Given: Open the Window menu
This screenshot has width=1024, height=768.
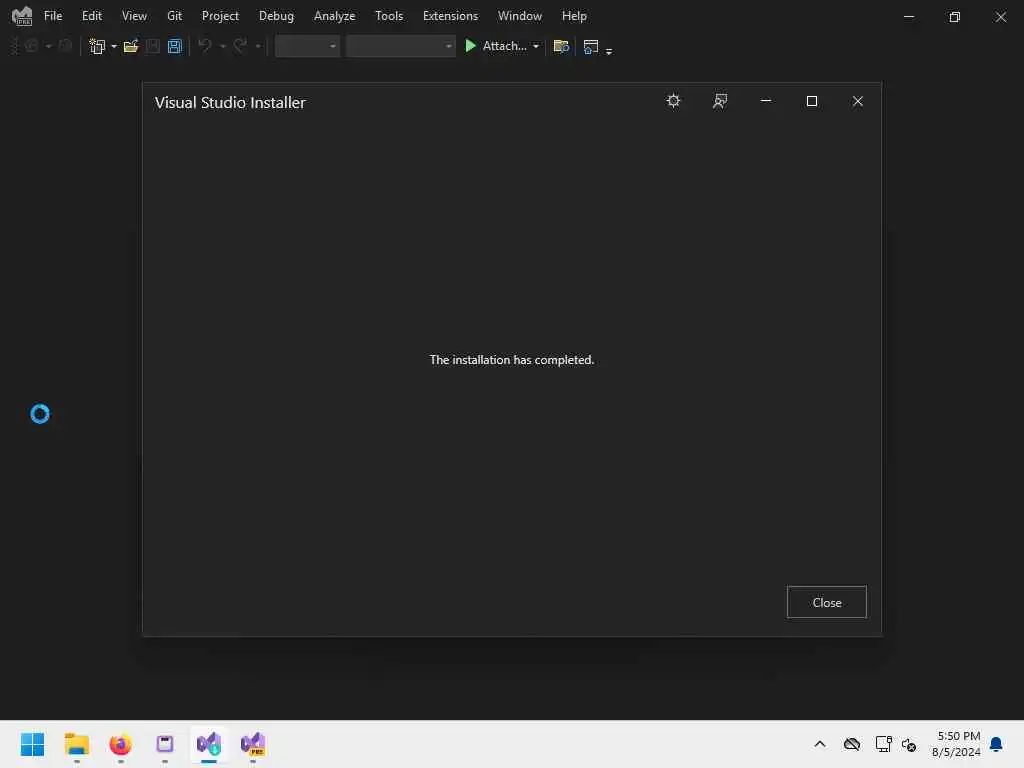Looking at the screenshot, I should pyautogui.click(x=519, y=16).
